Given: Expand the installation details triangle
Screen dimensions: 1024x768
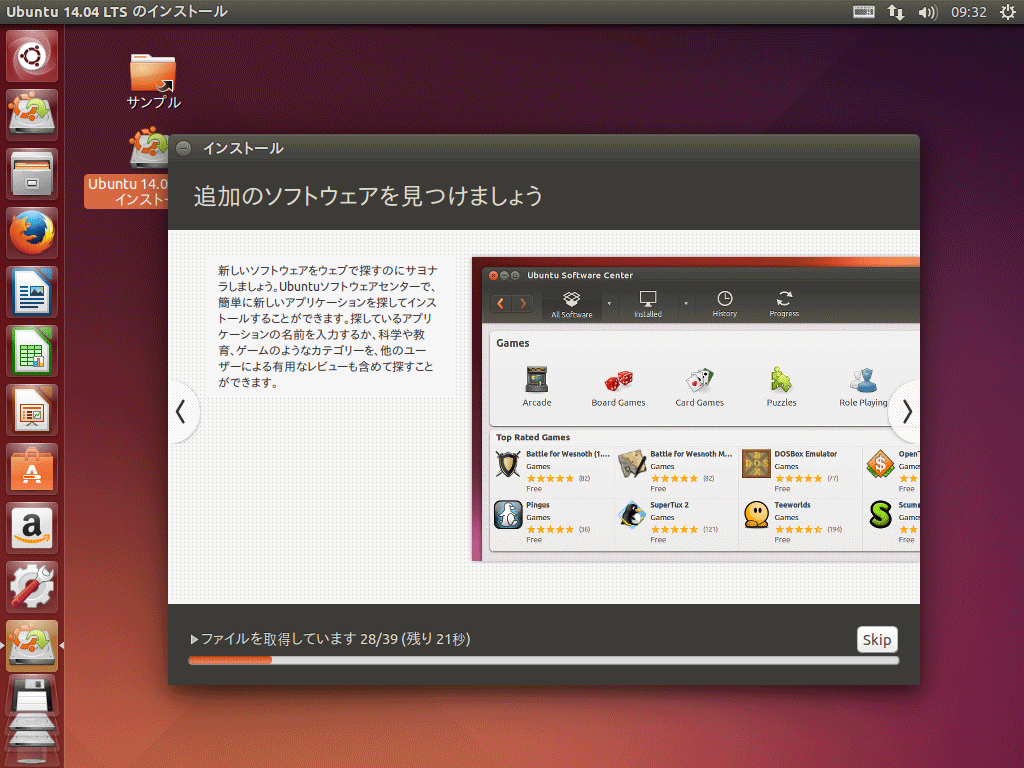Looking at the screenshot, I should pos(194,639).
